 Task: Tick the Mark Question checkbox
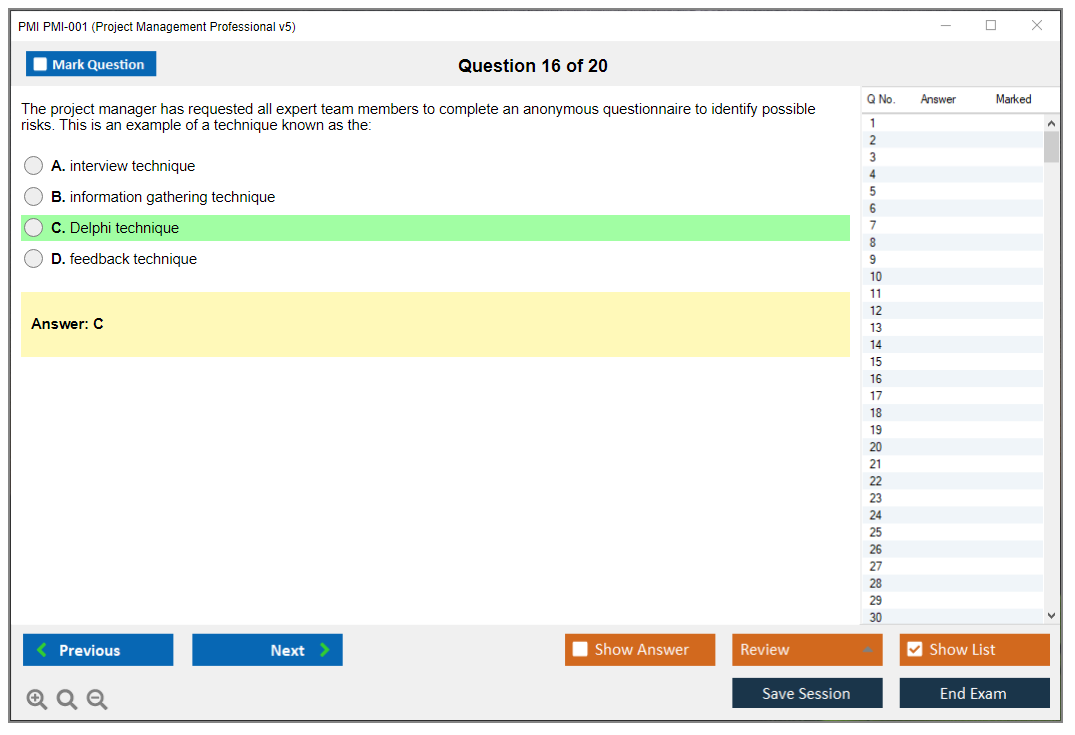pos(41,64)
